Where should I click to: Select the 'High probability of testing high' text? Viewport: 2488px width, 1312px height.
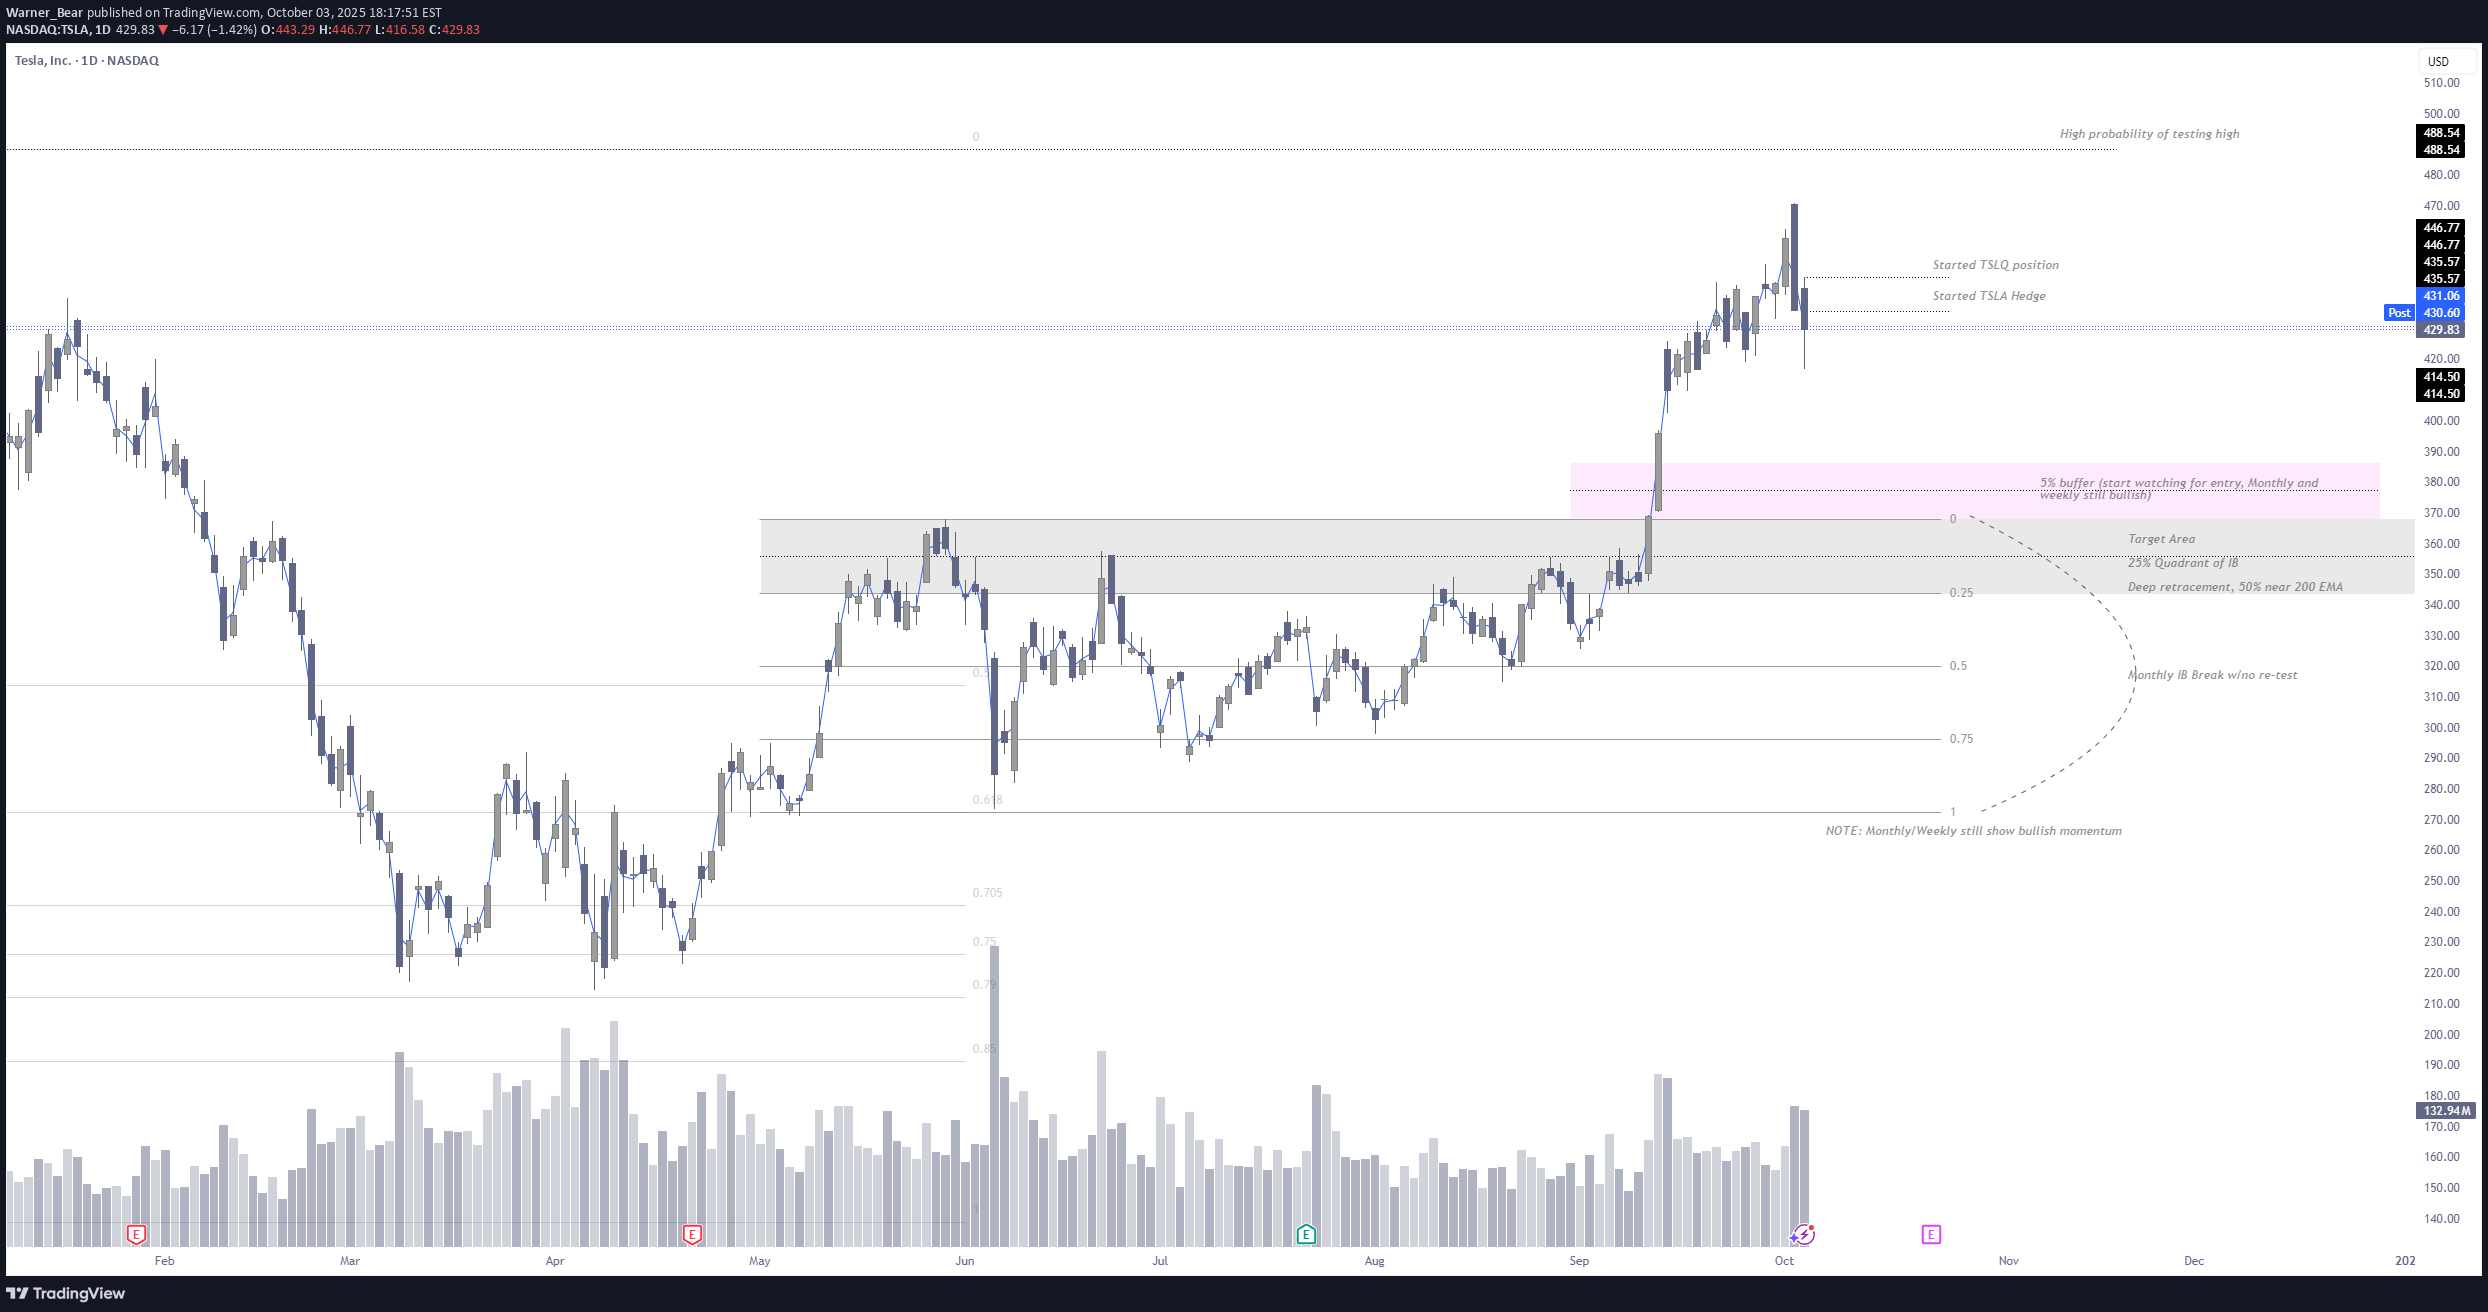[x=2149, y=134]
